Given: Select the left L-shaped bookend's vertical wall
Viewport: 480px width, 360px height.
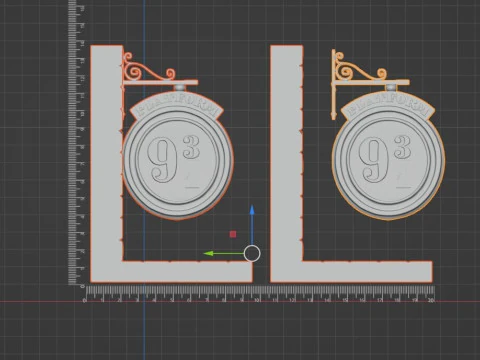Looking at the screenshot, I should coord(106,153).
